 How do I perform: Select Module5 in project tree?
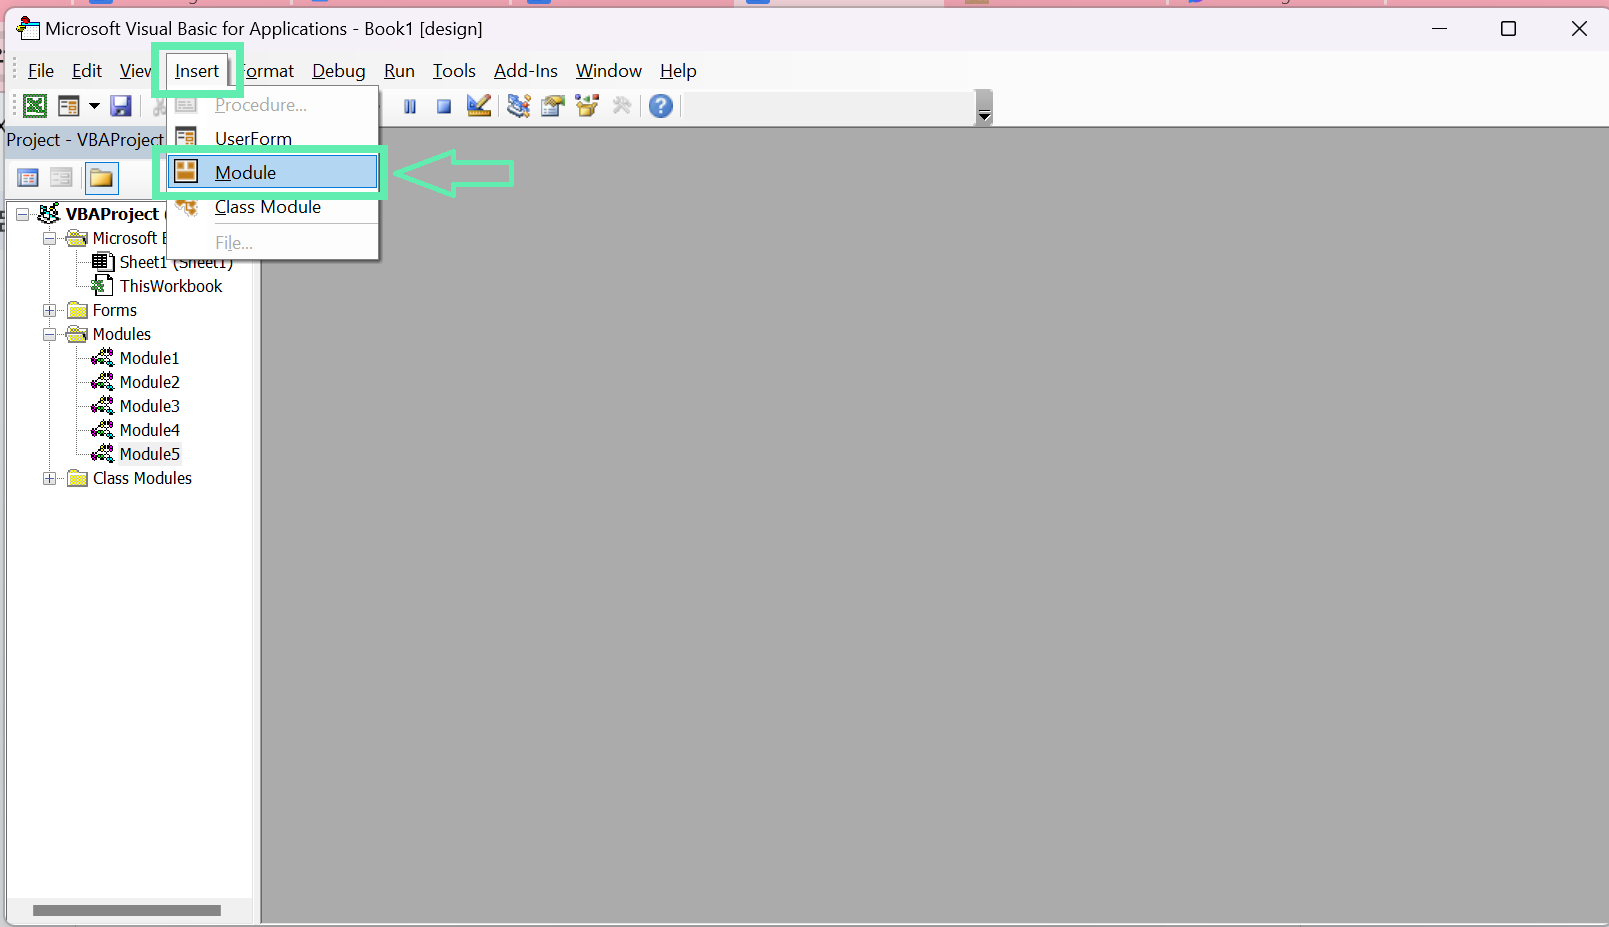point(149,454)
